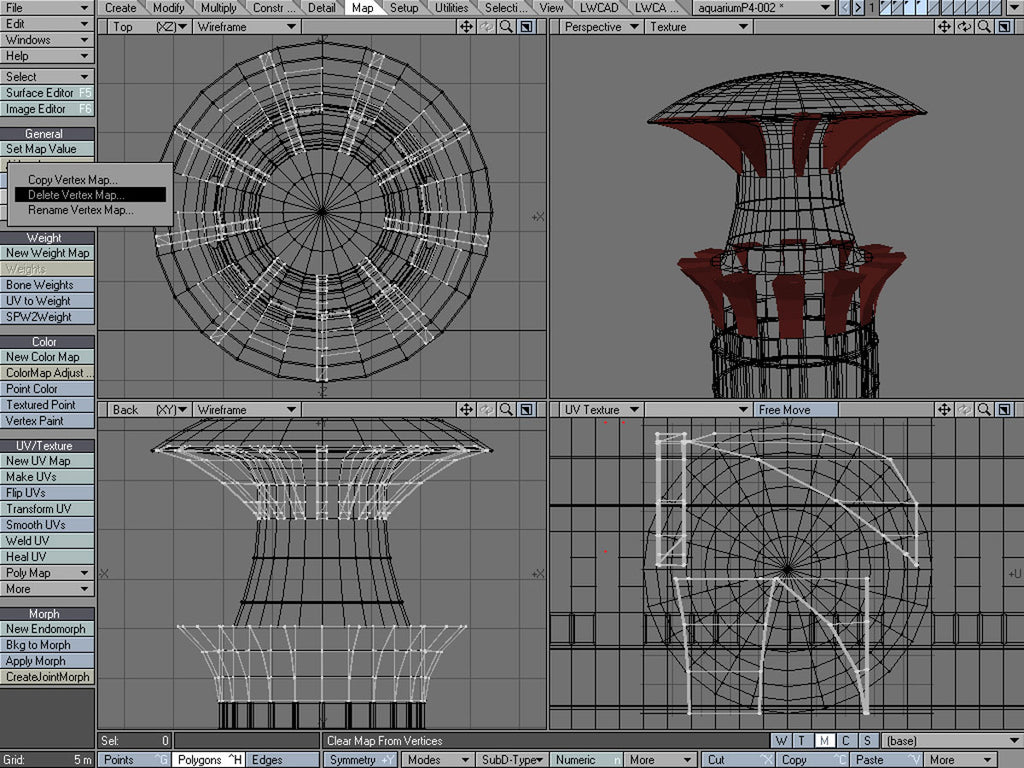Go to the previous layer bank arrow

pos(845,8)
